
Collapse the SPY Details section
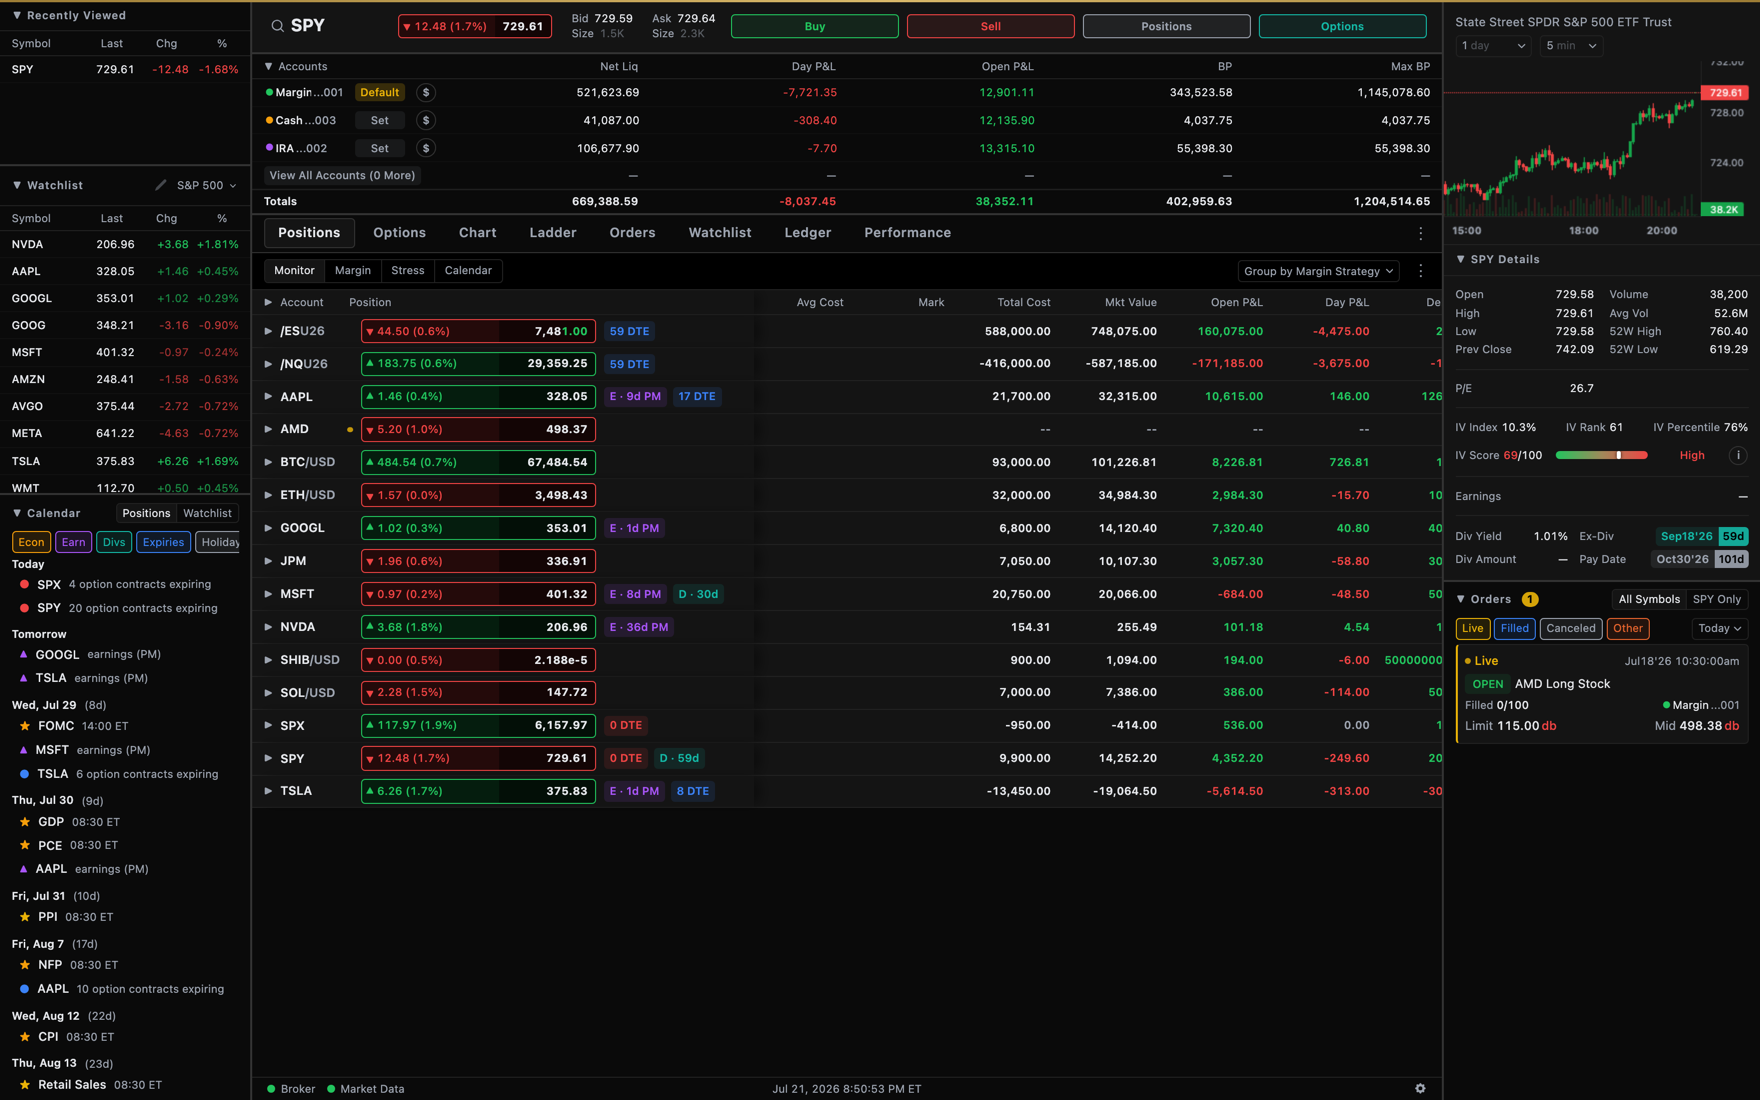click(1461, 259)
